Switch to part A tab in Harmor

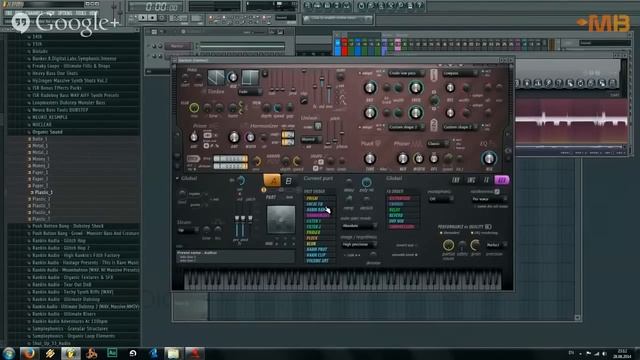272,180
